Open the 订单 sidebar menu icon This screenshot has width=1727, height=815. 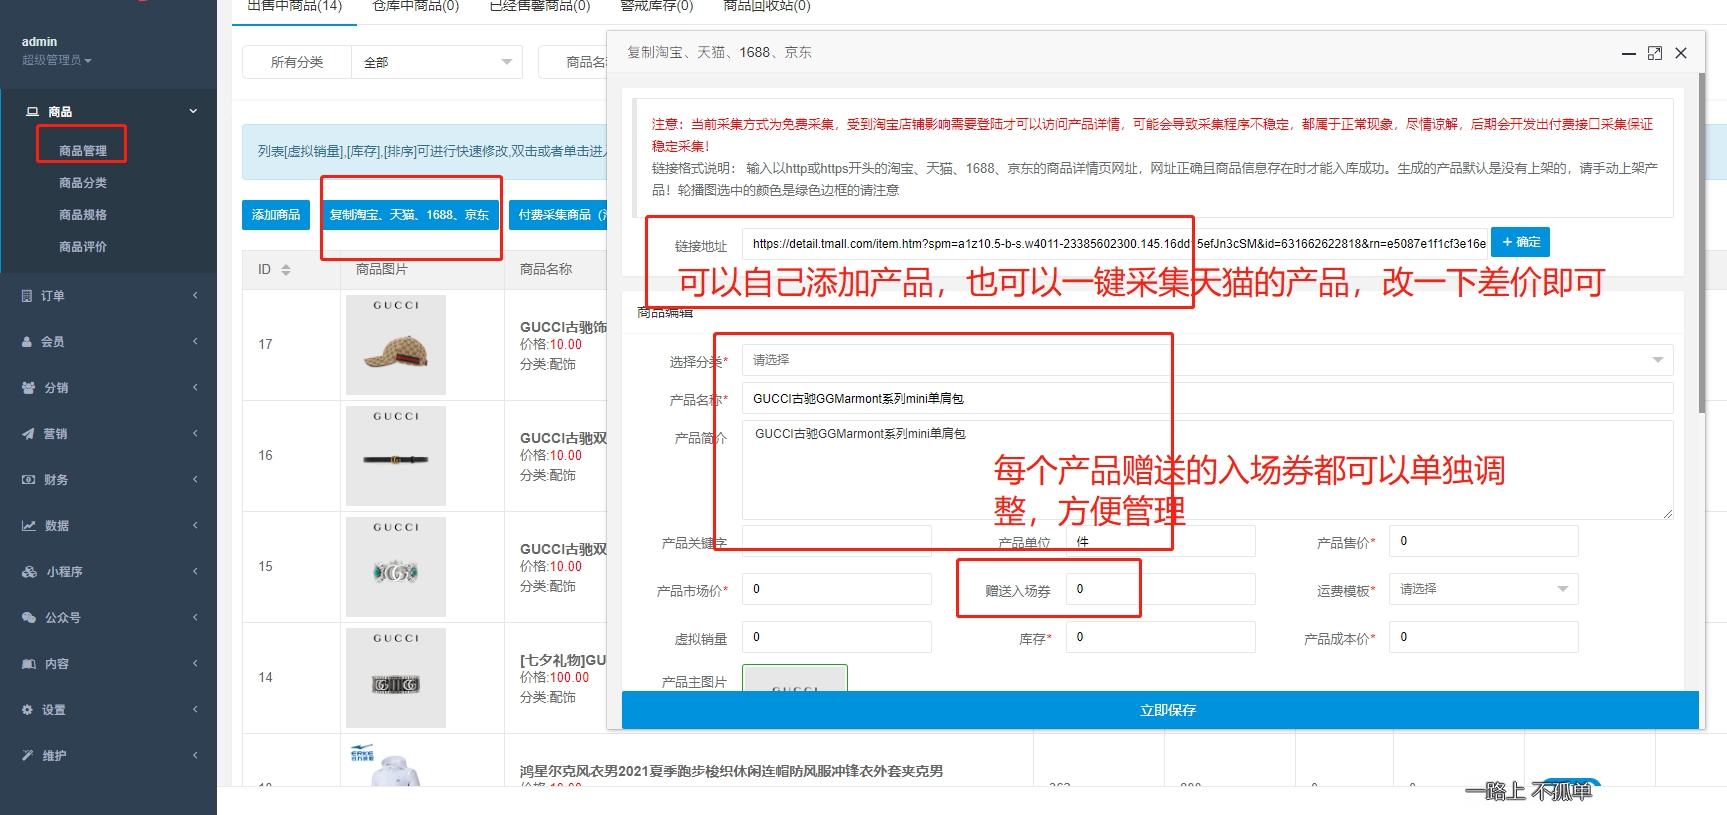click(x=27, y=296)
